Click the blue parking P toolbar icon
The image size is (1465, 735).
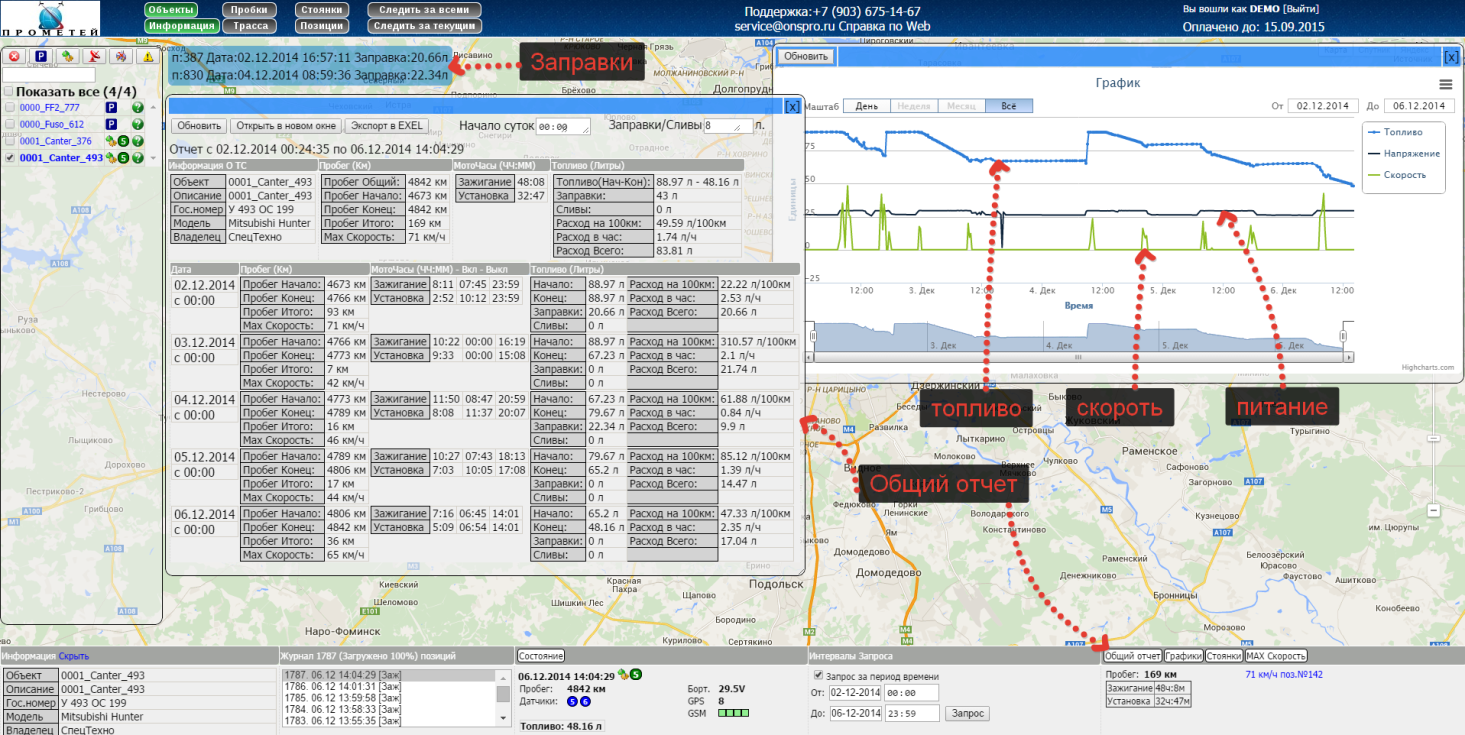pyautogui.click(x=41, y=57)
